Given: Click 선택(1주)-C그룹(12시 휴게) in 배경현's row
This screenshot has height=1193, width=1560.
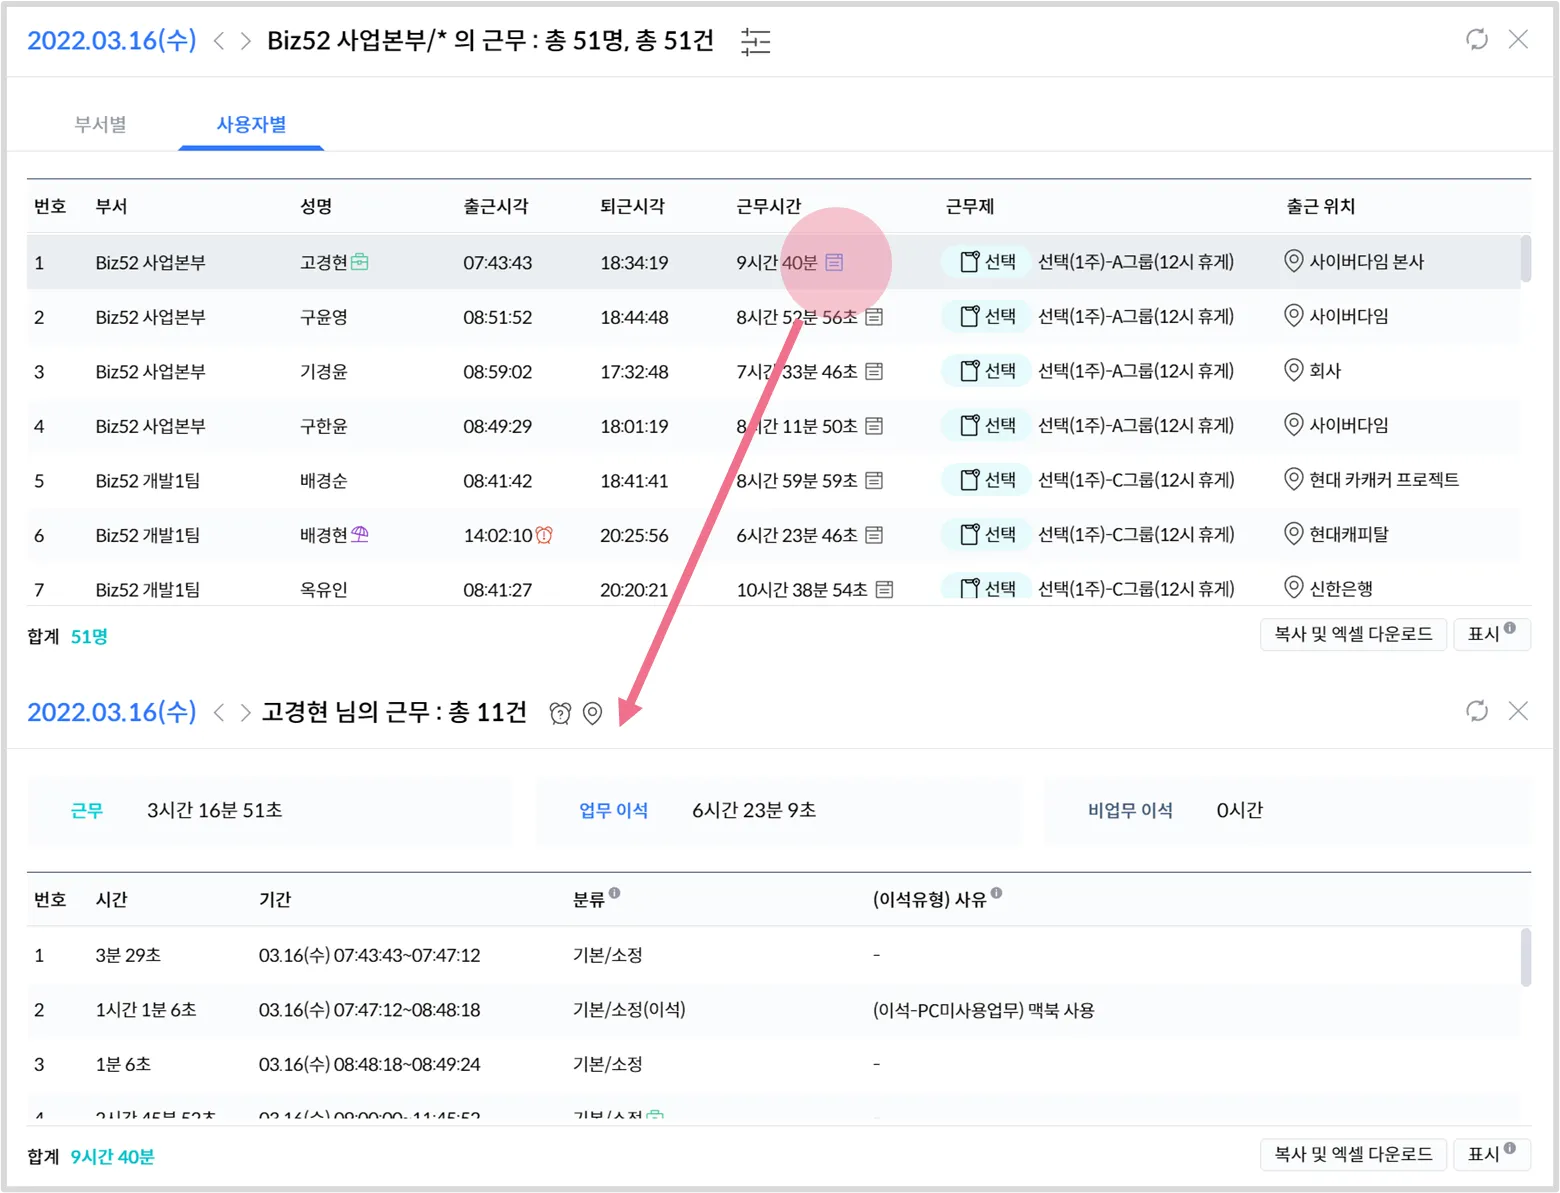Looking at the screenshot, I should click(1136, 535).
